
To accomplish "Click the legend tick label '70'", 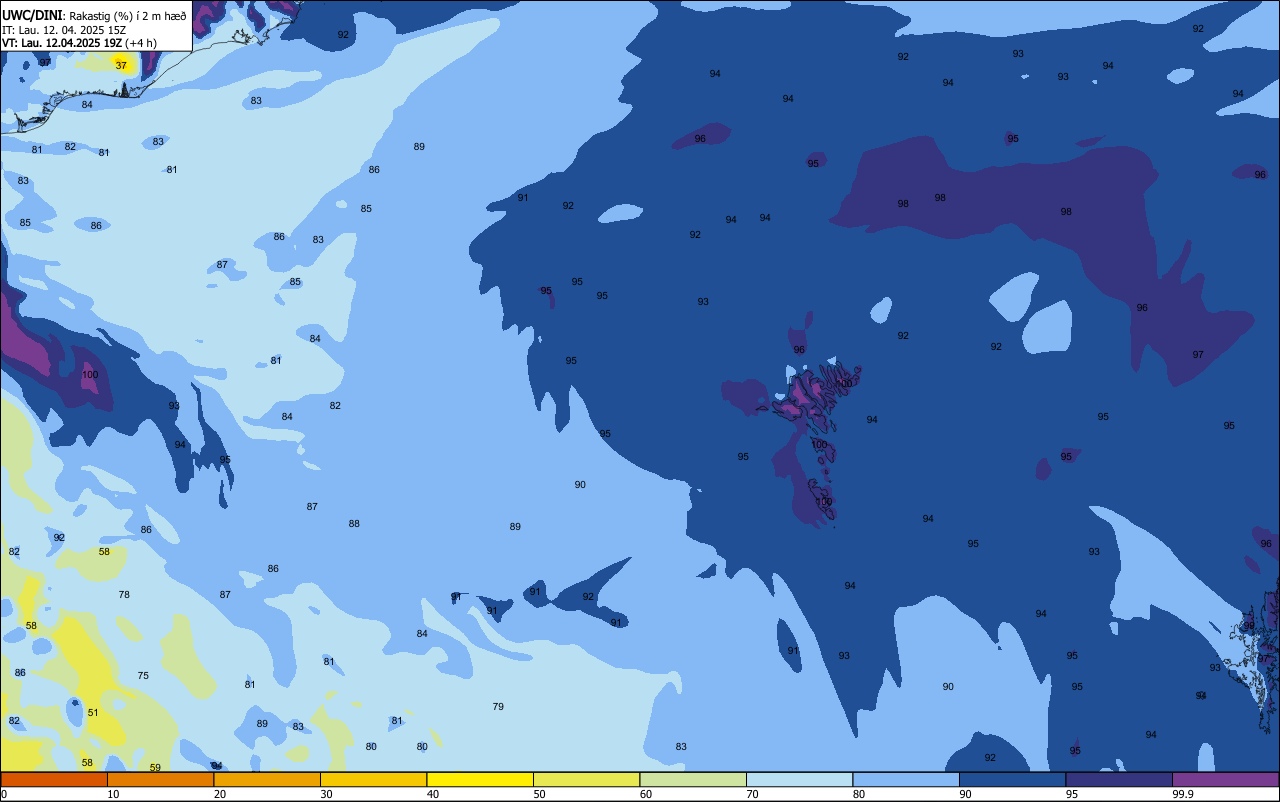I will tap(752, 794).
